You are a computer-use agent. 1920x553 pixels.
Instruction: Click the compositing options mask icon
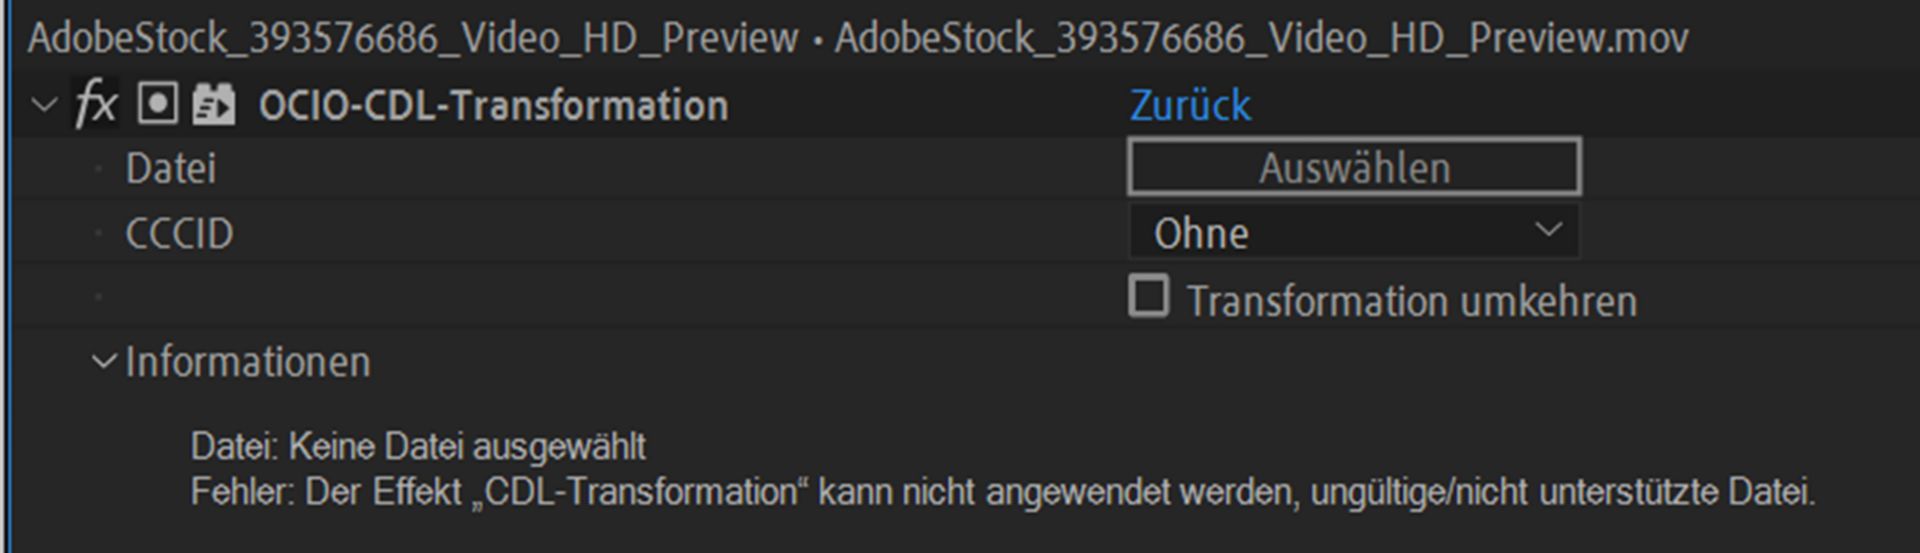157,104
